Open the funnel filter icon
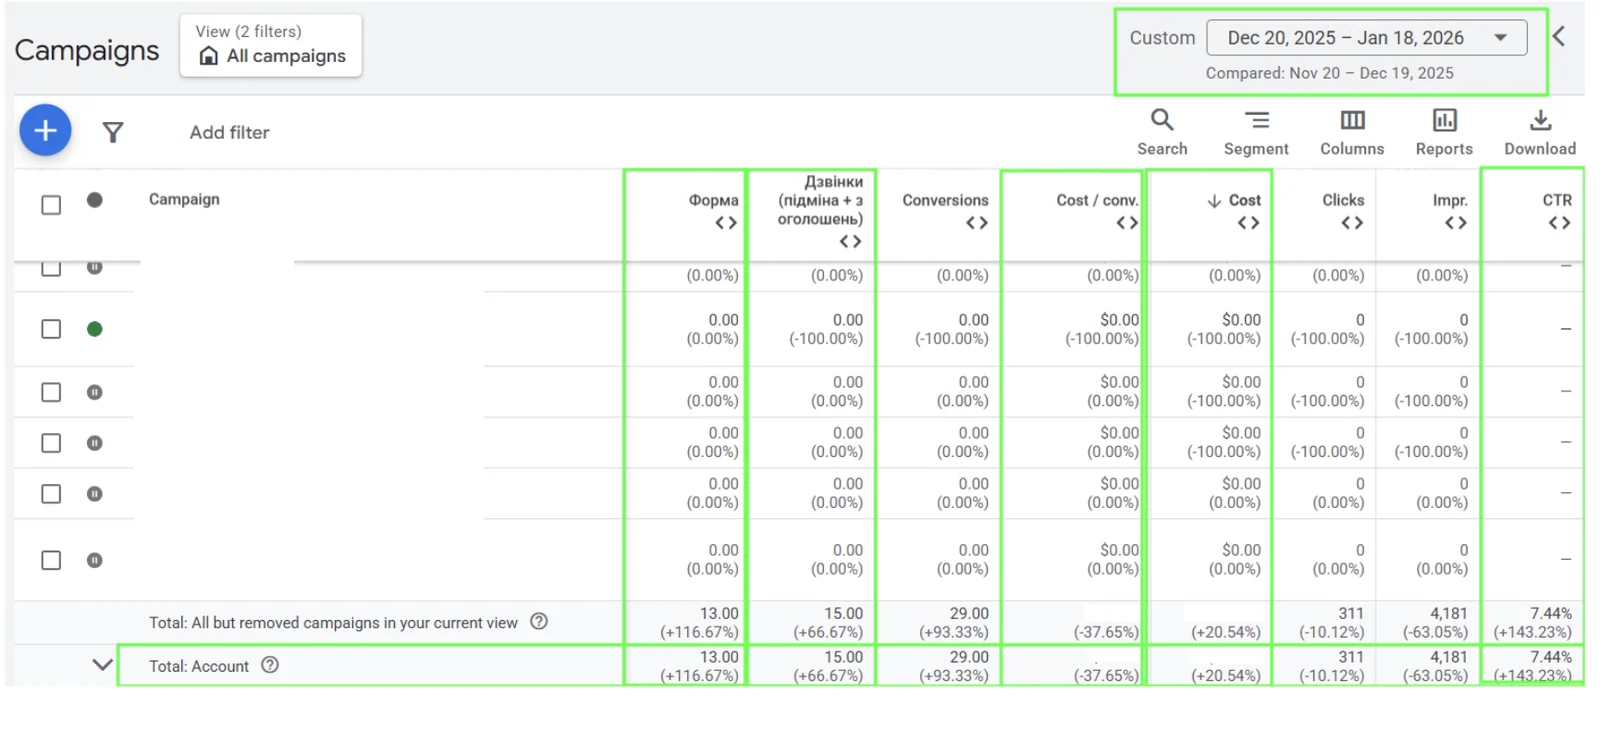The width and height of the screenshot is (1600, 731). tap(113, 132)
